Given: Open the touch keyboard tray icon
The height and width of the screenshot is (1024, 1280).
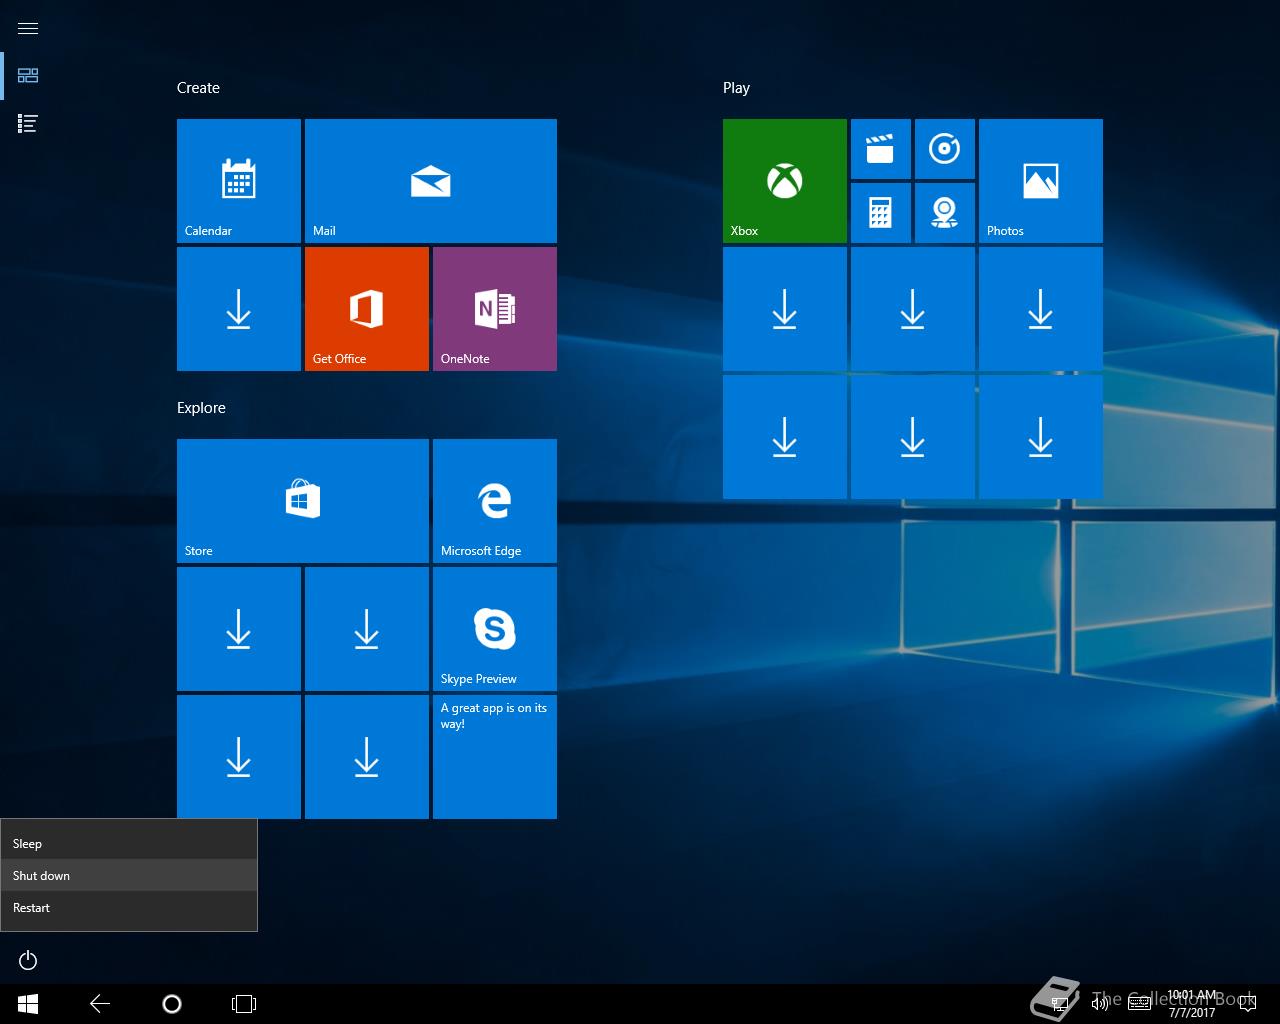Looking at the screenshot, I should pos(1139,1004).
